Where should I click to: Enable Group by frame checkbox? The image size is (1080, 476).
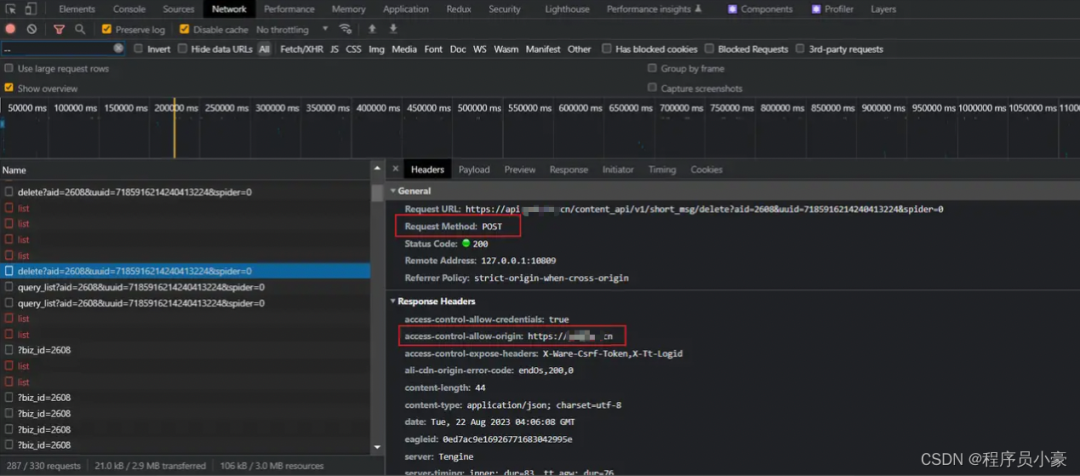click(x=652, y=68)
